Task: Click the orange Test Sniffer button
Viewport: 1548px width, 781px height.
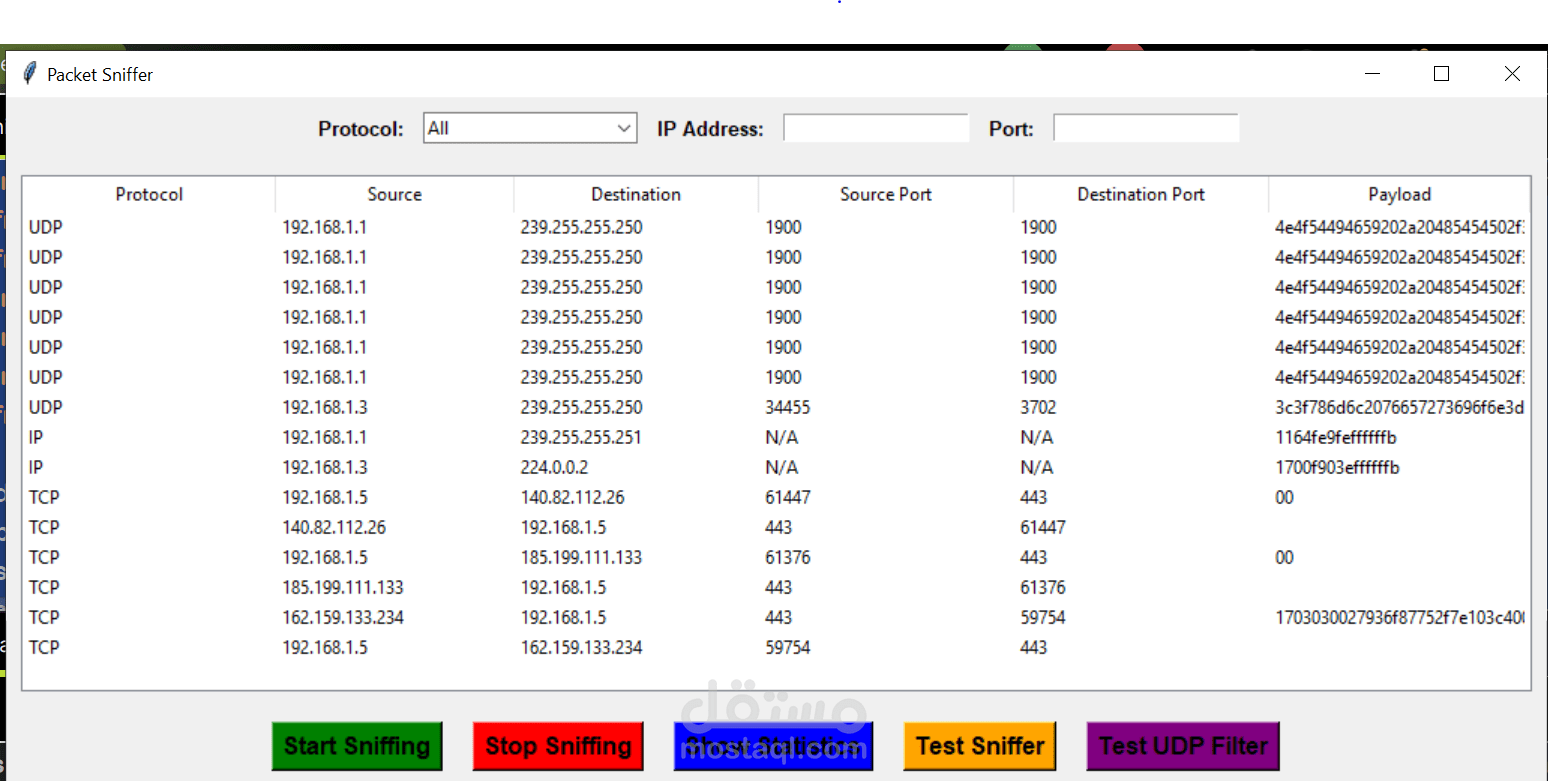Action: pyautogui.click(x=980, y=746)
